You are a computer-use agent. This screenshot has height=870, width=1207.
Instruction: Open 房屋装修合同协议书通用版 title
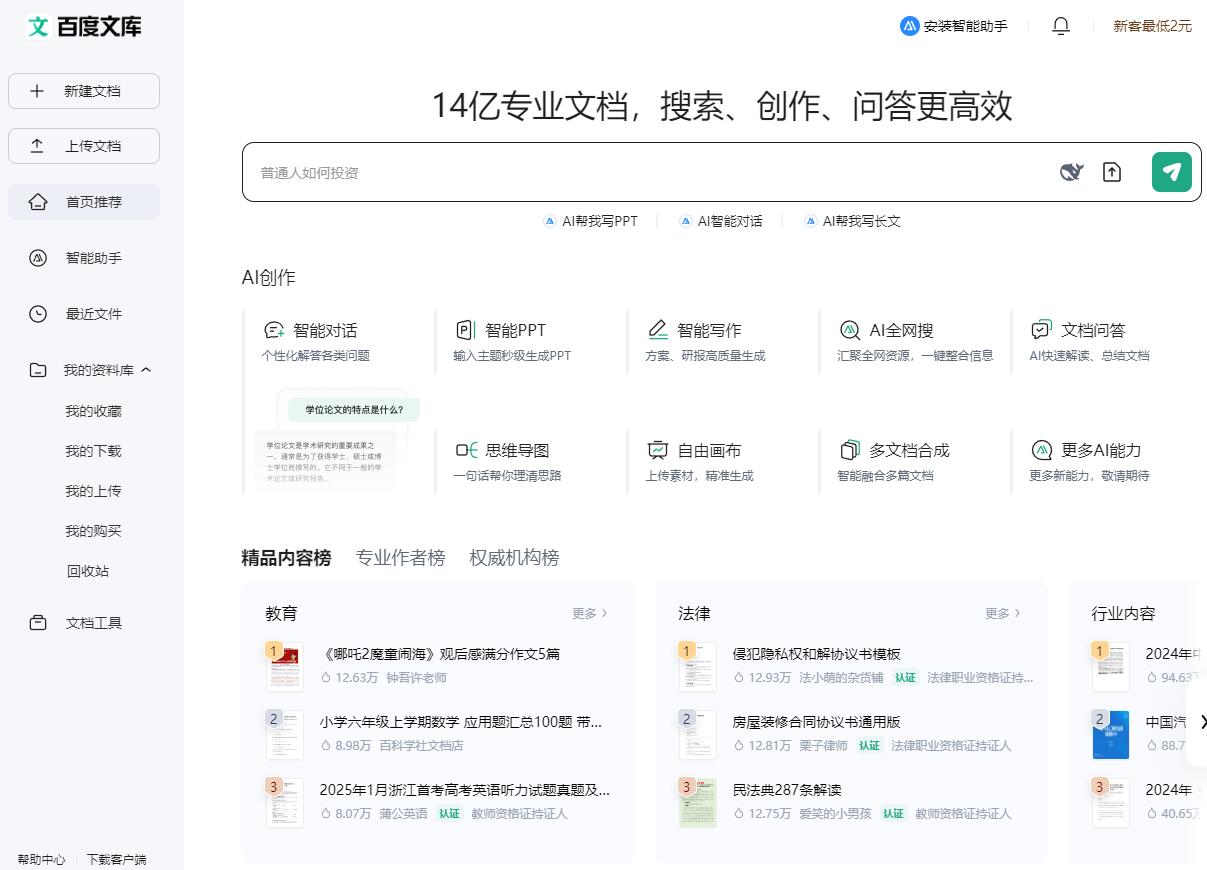click(x=817, y=722)
